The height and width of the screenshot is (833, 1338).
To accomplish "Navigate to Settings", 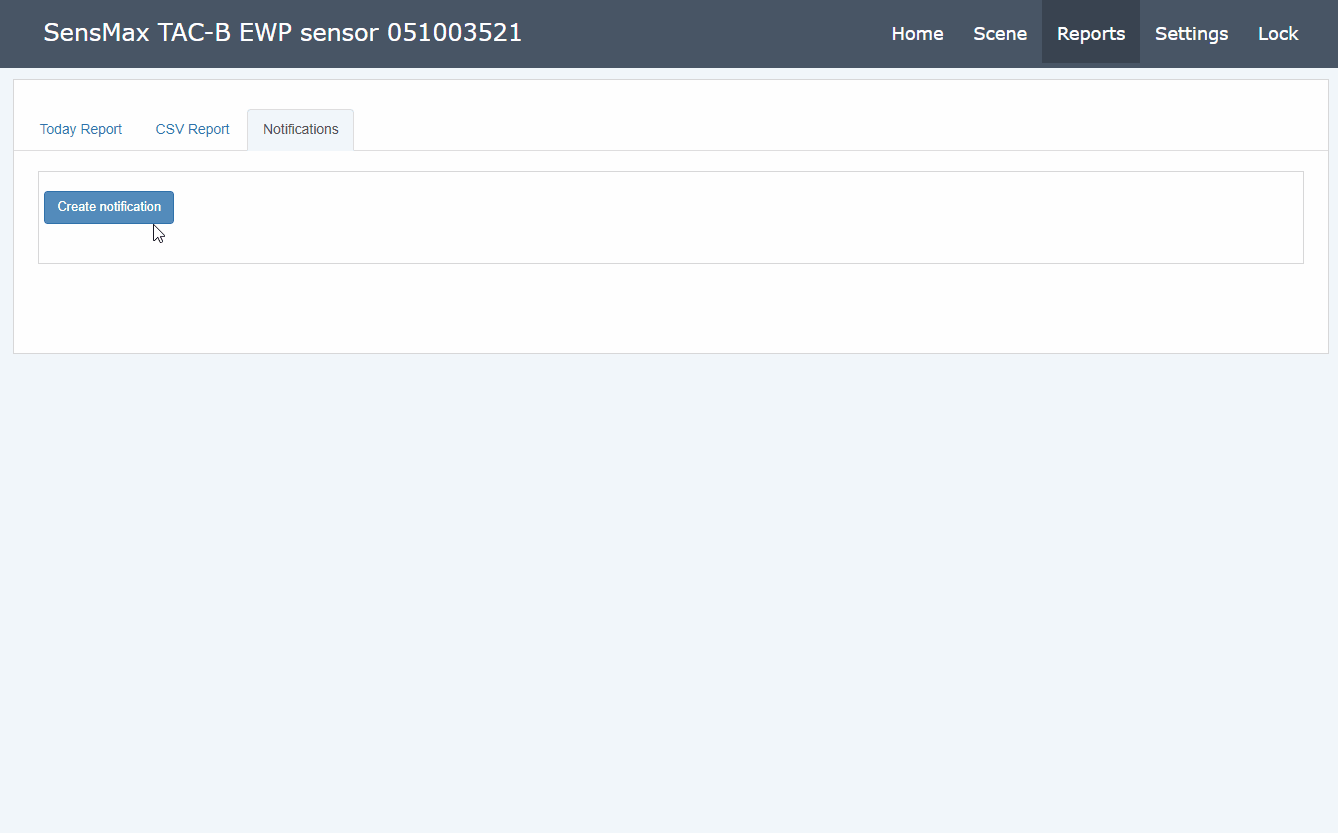I will tap(1191, 33).
